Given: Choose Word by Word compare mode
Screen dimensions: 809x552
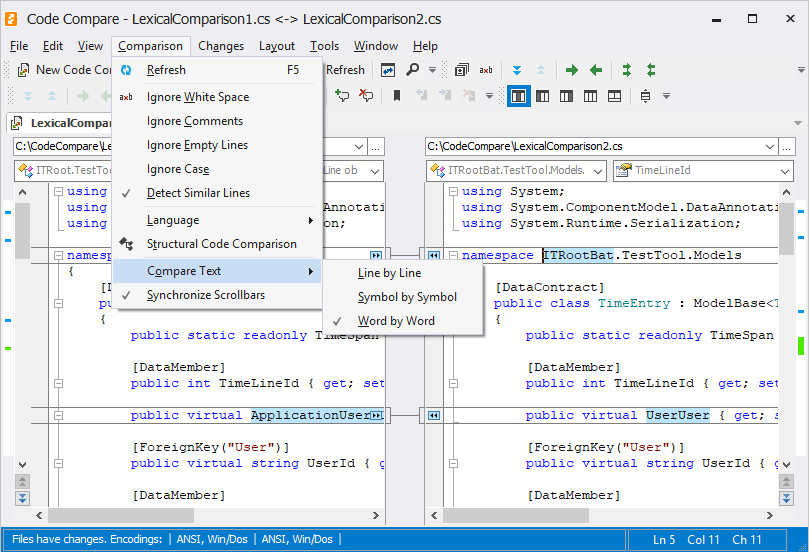Looking at the screenshot, I should coord(396,321).
